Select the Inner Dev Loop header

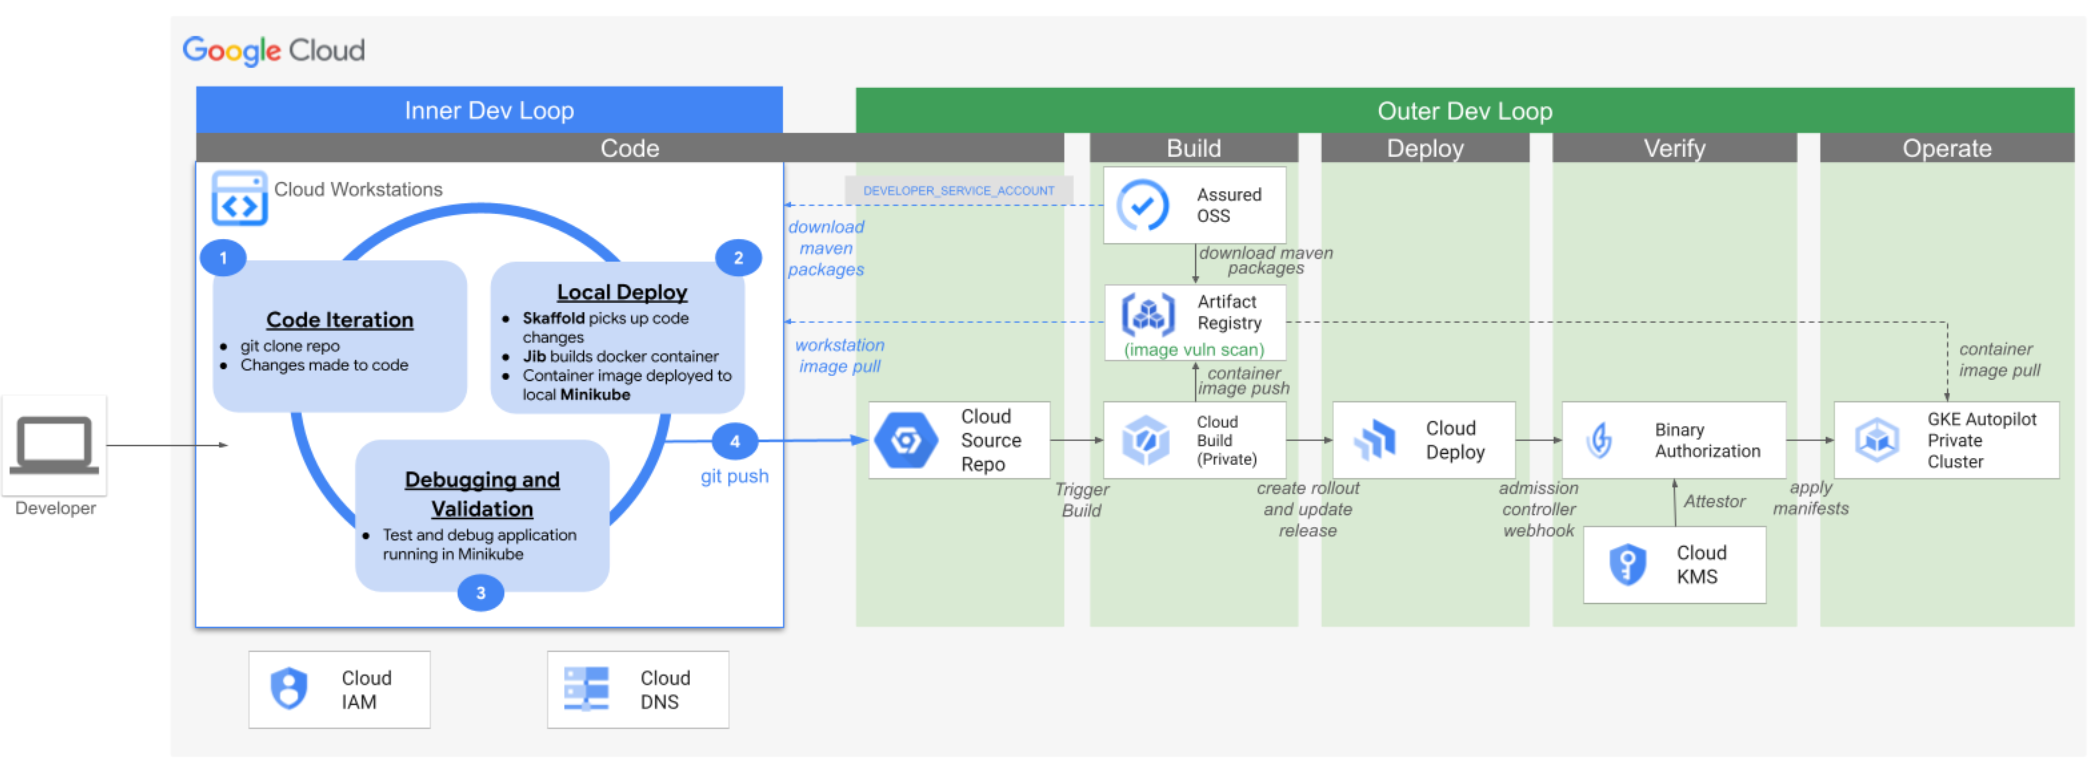[x=489, y=110]
